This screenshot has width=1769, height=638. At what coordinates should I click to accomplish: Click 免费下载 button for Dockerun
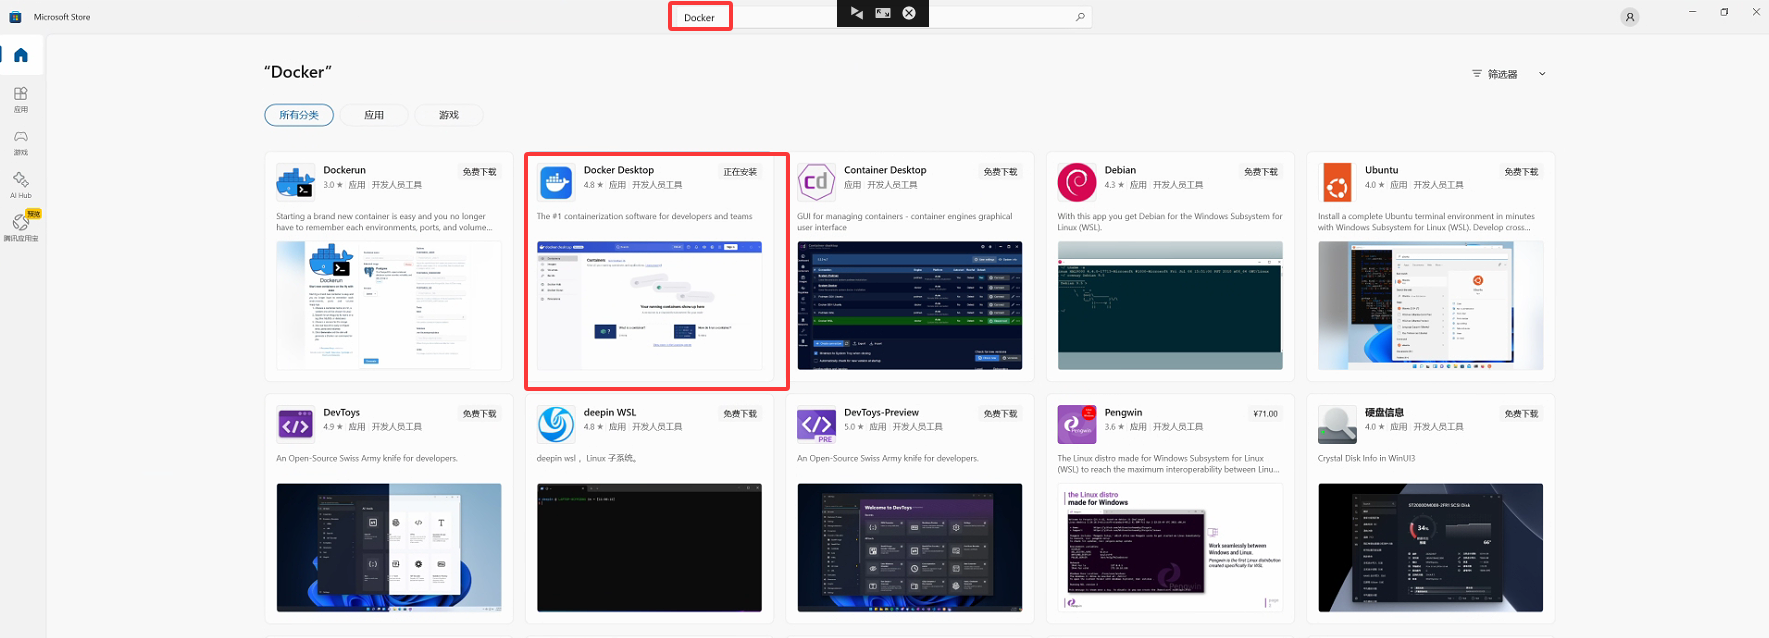coord(480,172)
